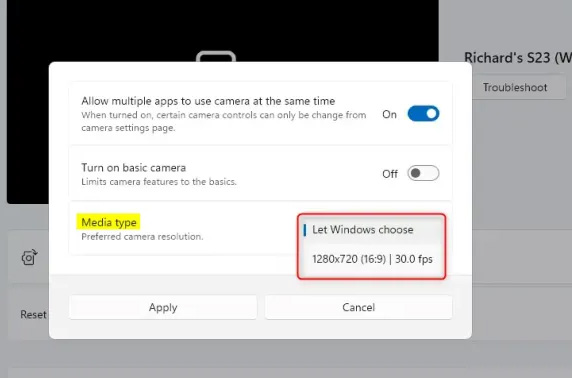Viewport: 572px width, 378px height.
Task: Click 'Turn on basic camera' label
Action: point(134,168)
